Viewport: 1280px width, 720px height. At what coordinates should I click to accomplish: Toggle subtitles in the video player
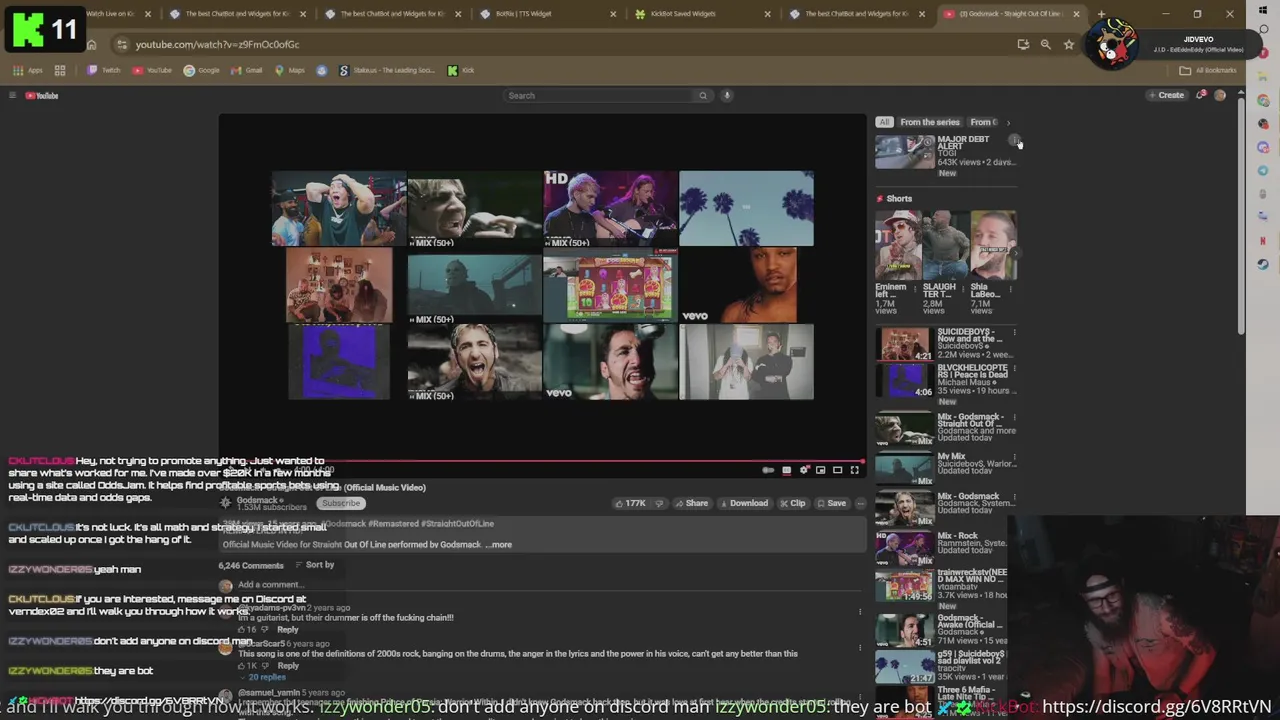[787, 470]
